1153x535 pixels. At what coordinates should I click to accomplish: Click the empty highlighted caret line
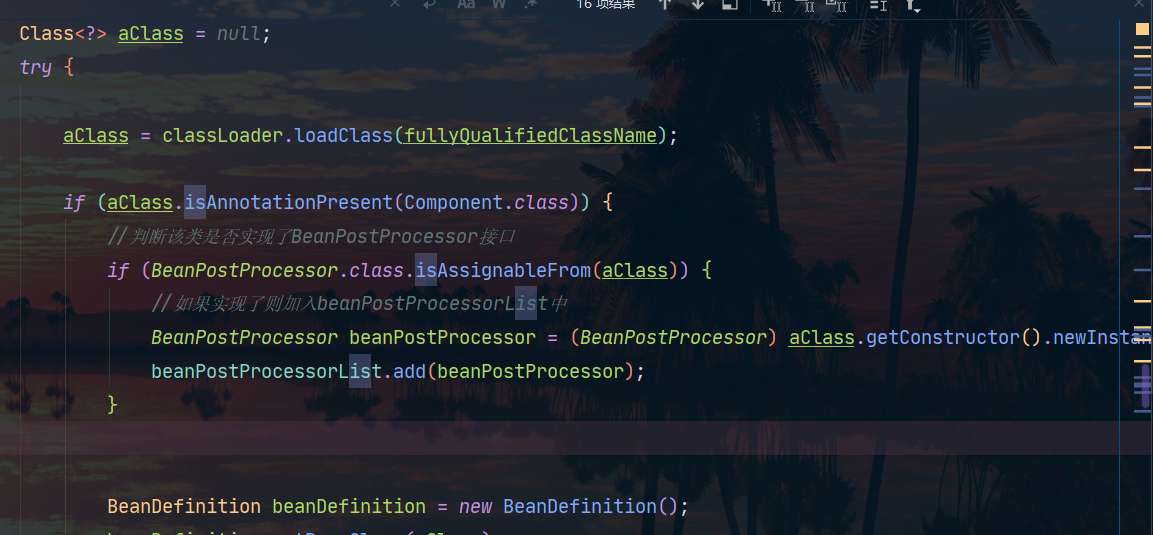click(x=559, y=438)
